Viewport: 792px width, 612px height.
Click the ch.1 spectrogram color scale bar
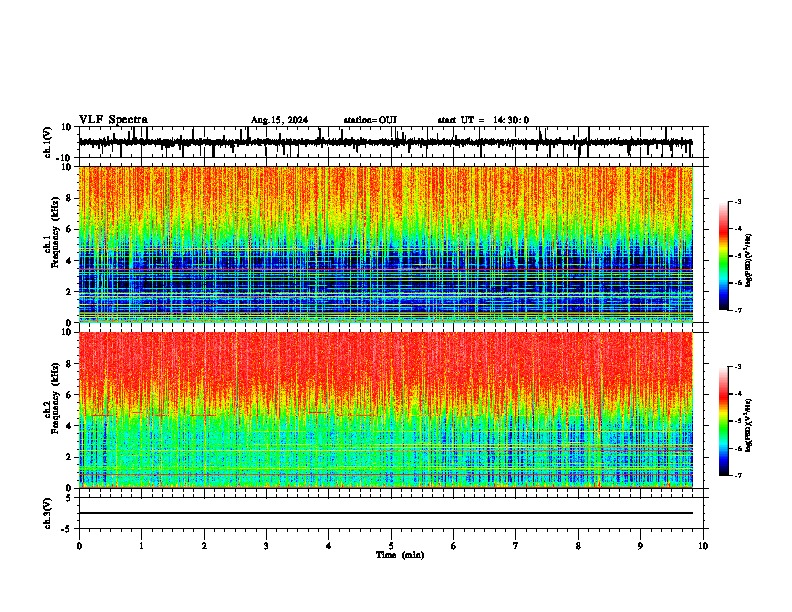point(723,256)
